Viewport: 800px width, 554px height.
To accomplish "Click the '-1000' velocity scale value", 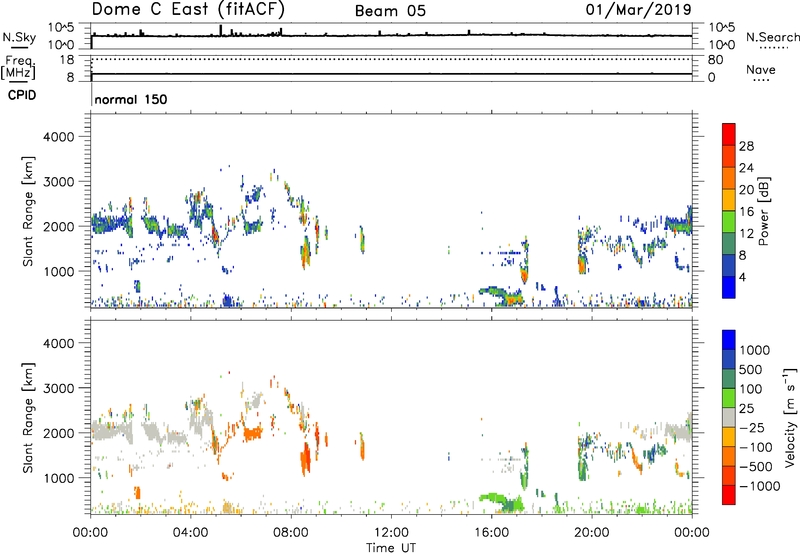I will pyautogui.click(x=759, y=486).
